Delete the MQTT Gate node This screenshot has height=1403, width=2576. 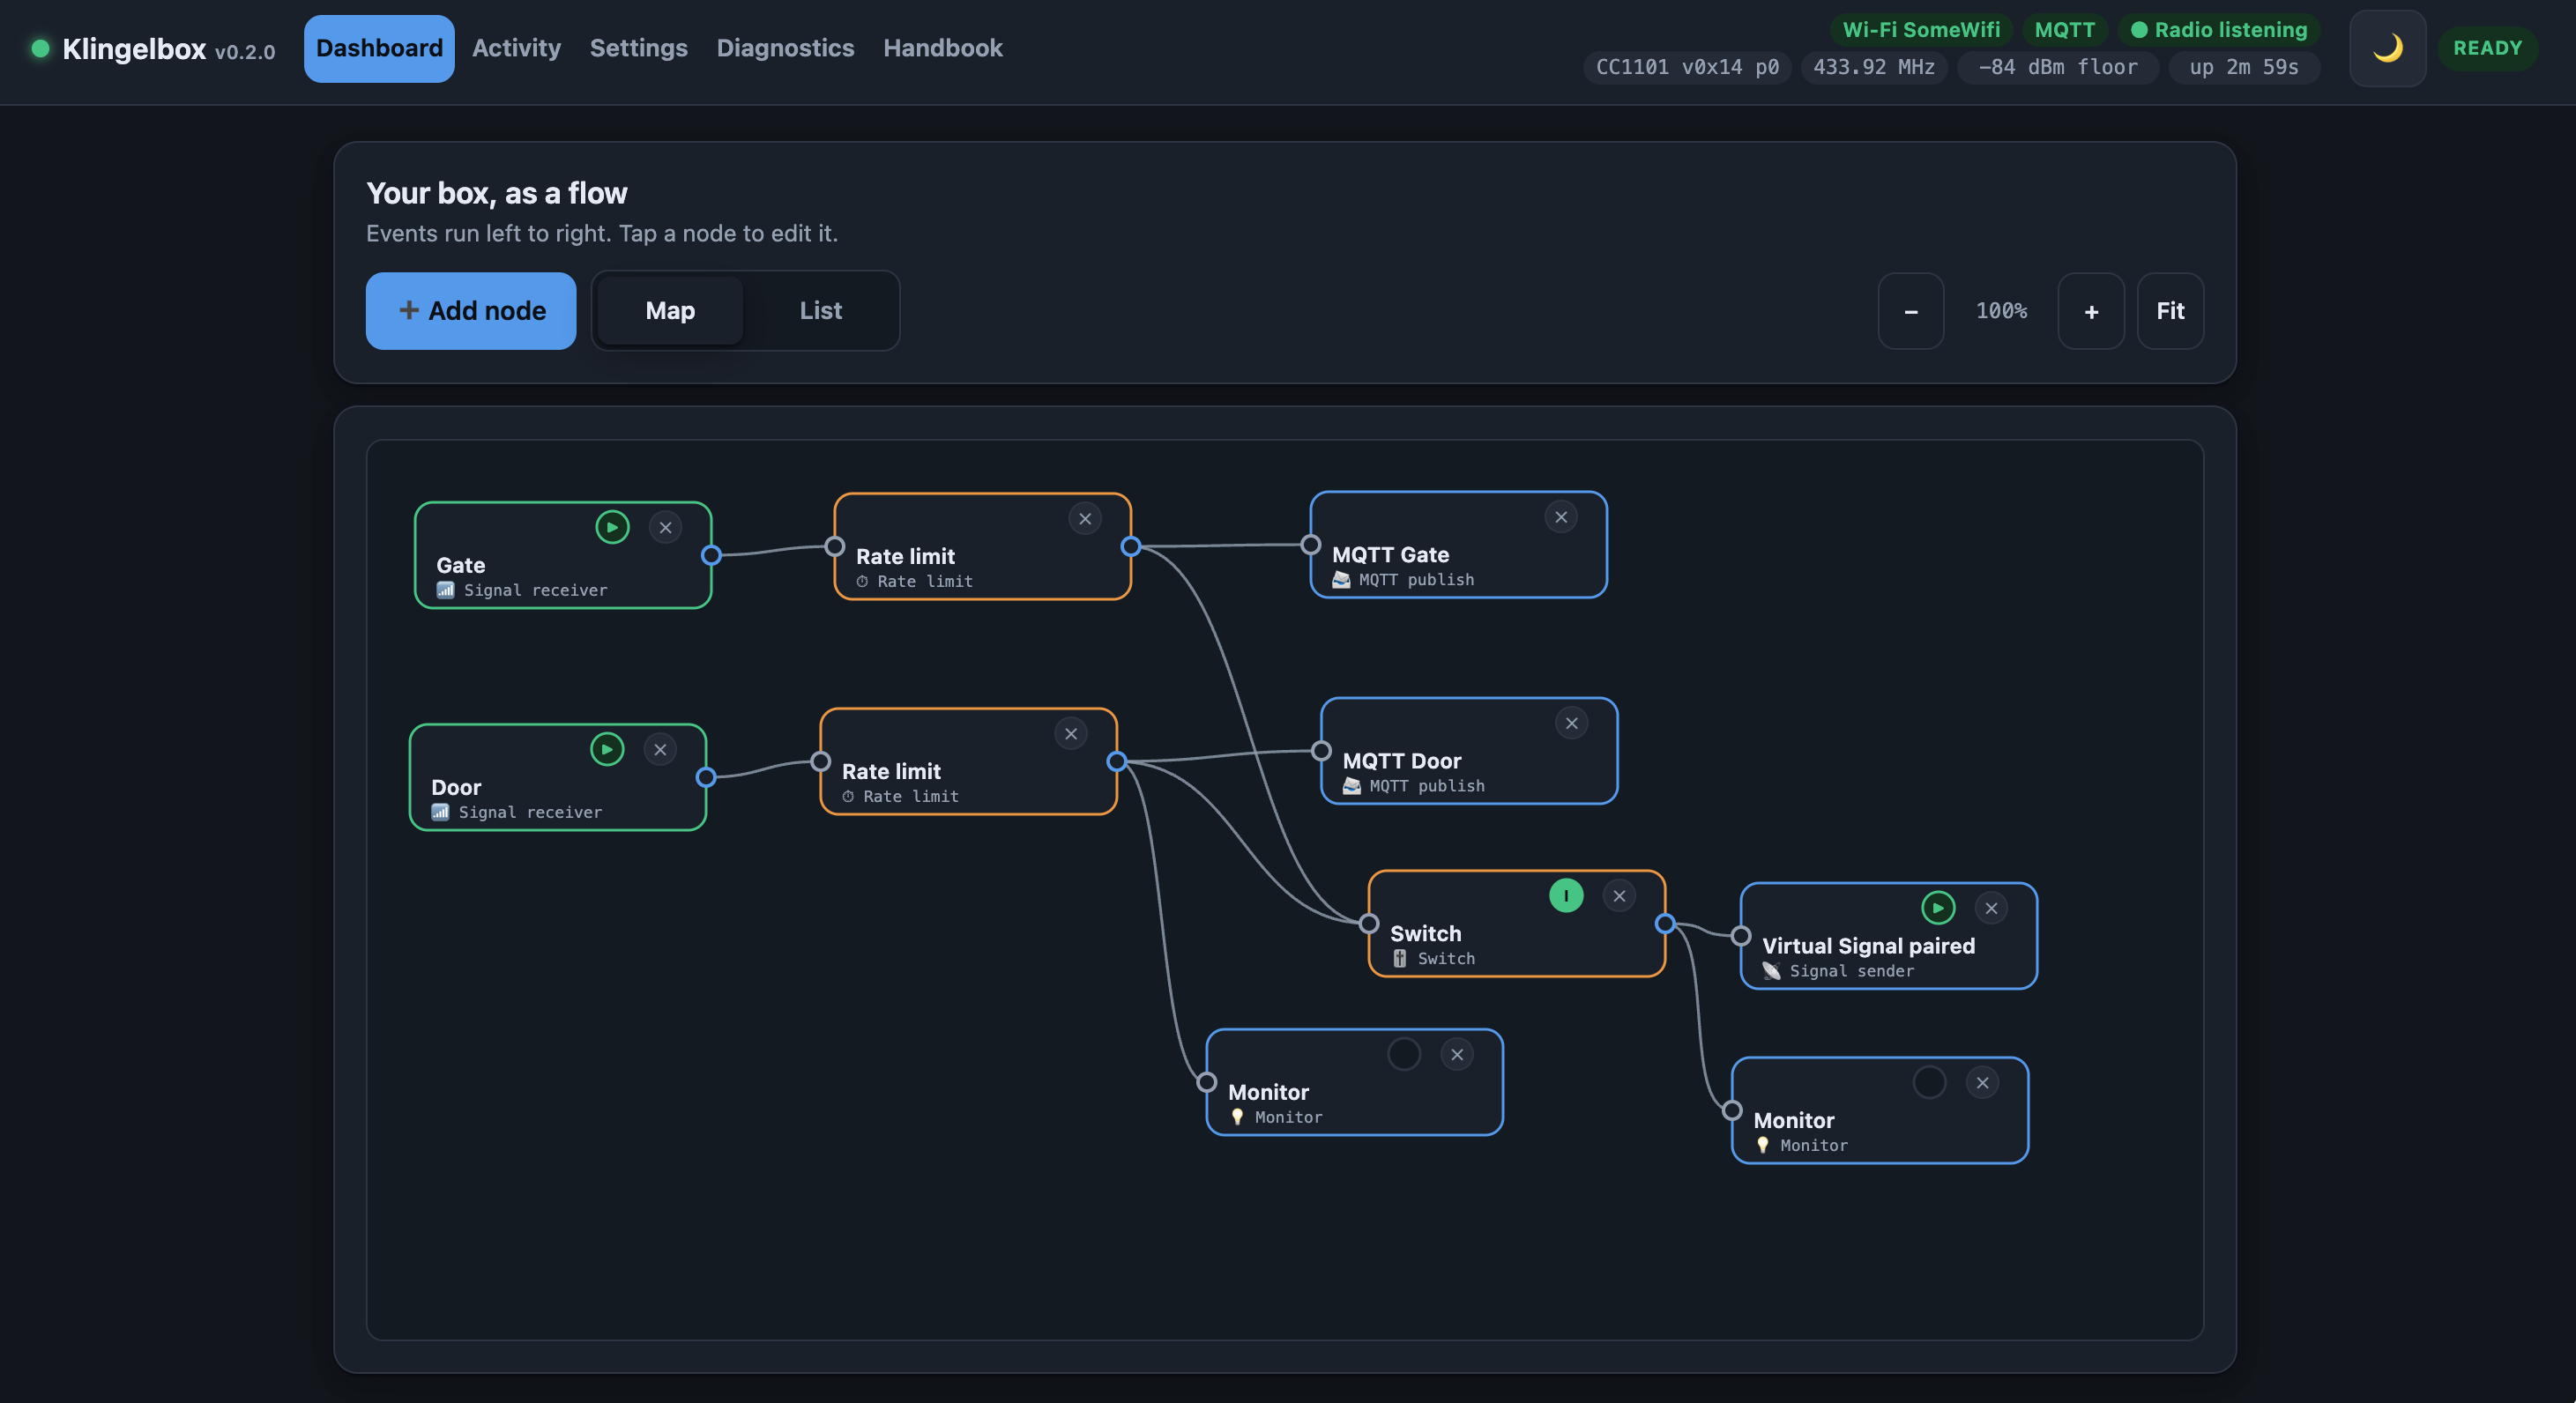coord(1561,516)
